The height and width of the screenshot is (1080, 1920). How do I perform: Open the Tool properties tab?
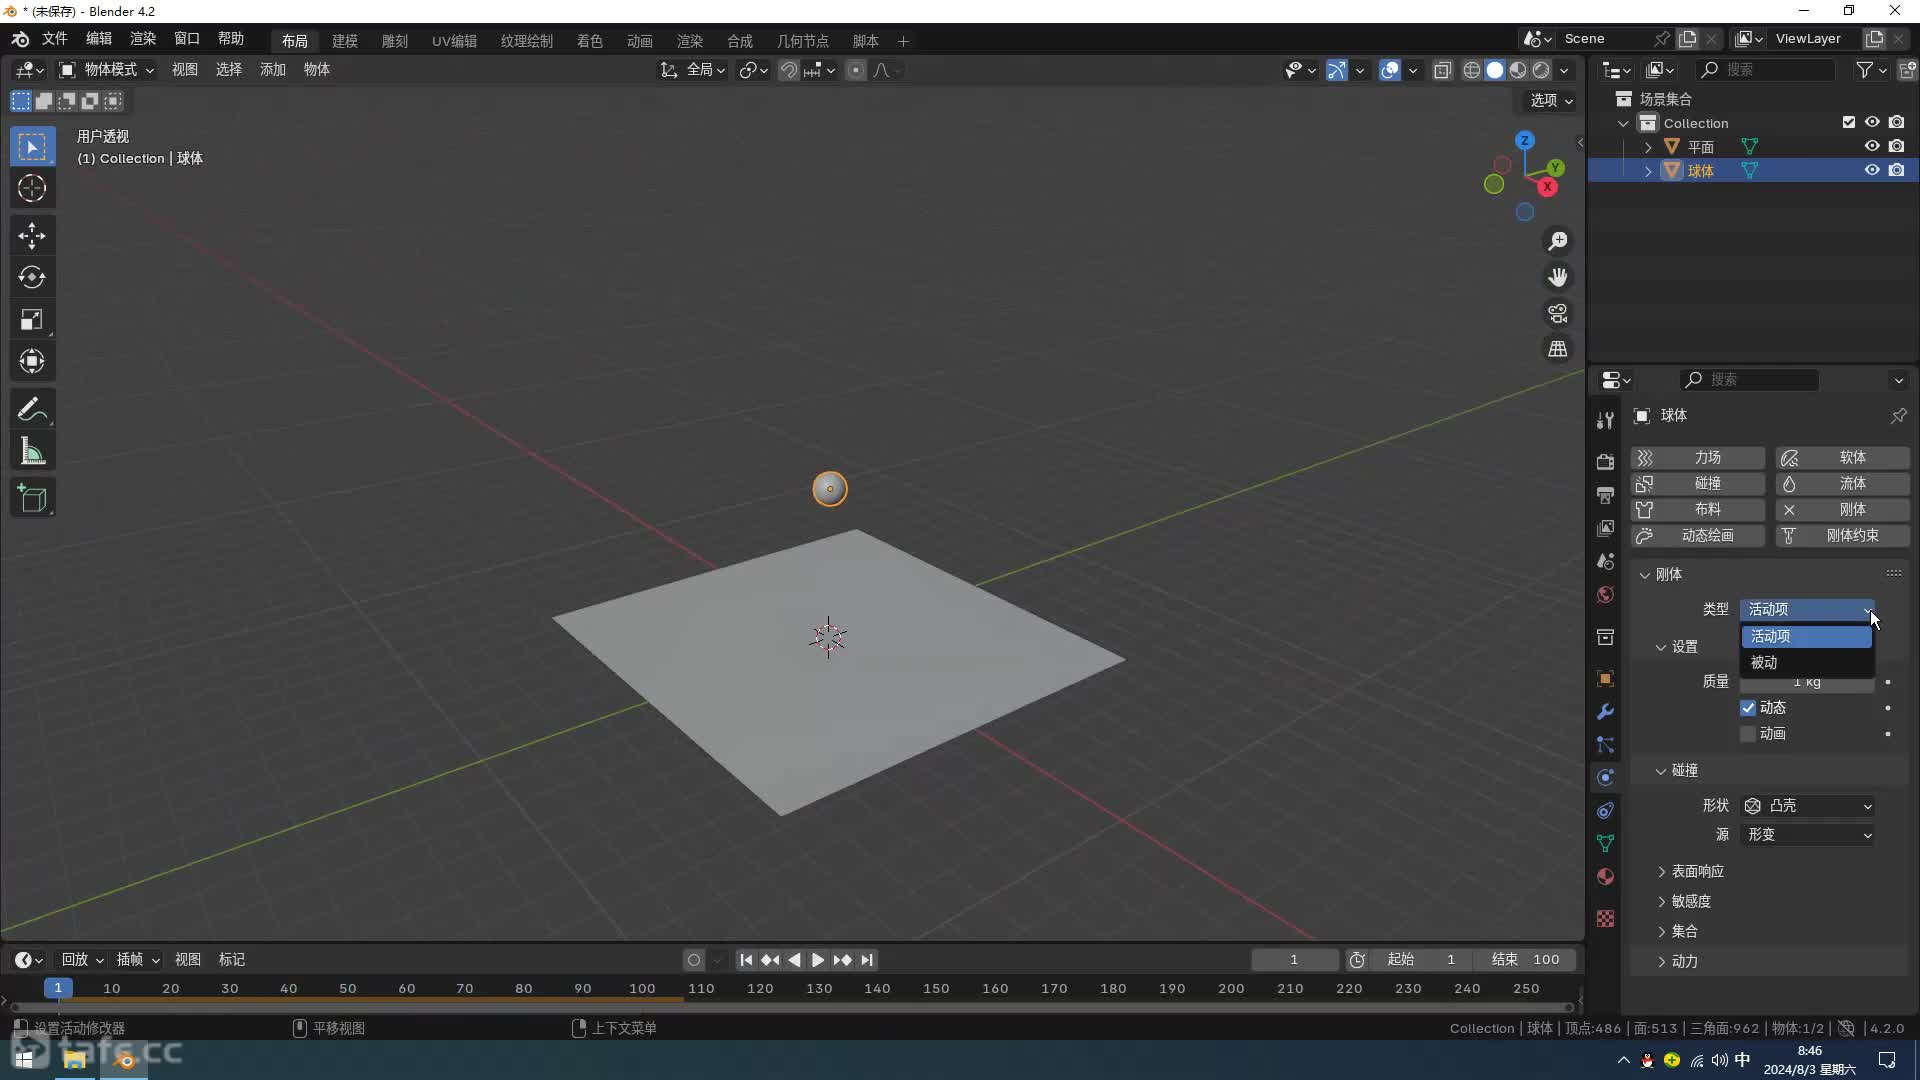(1605, 420)
